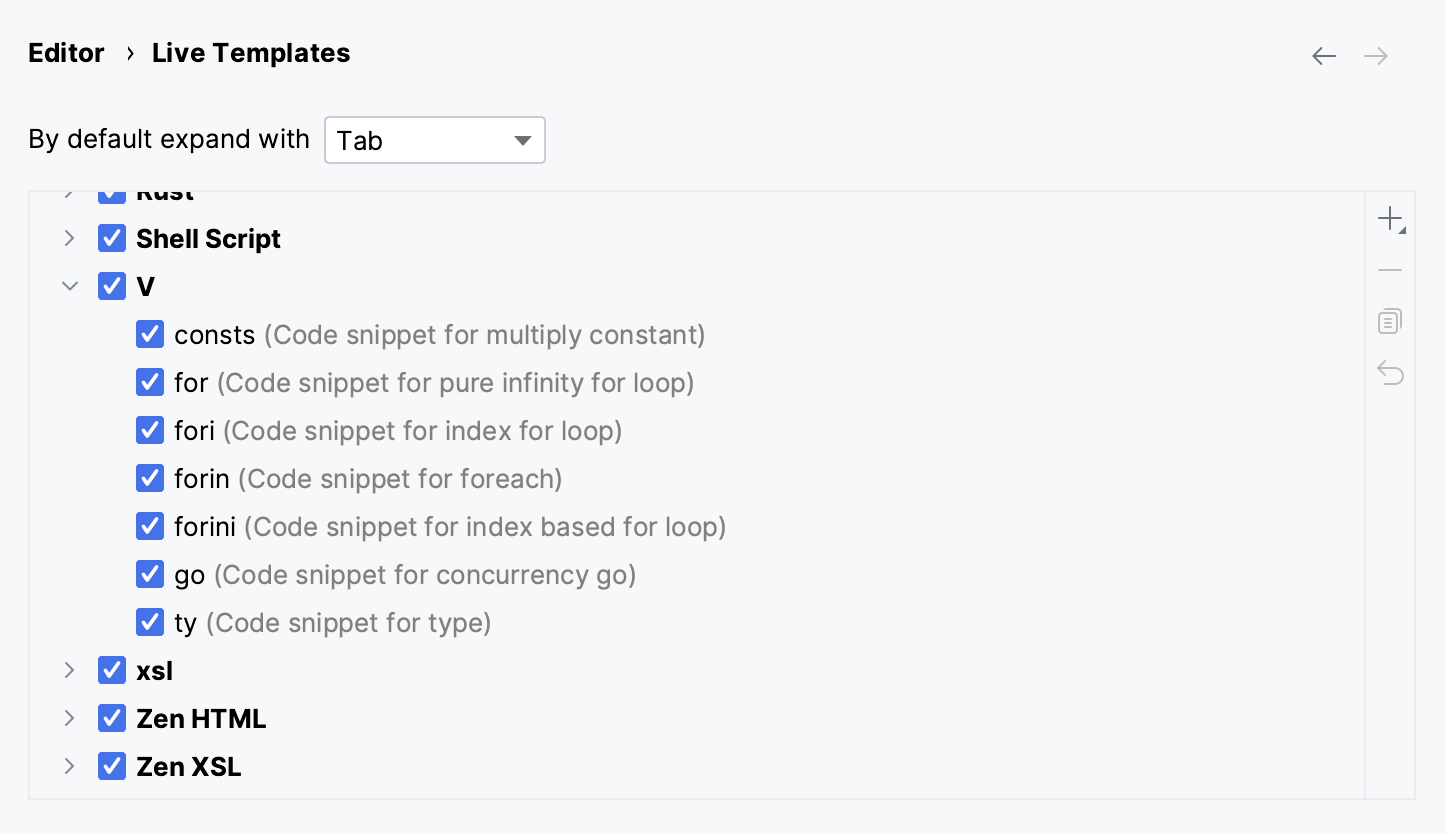Uncheck the fori template
The width and height of the screenshot is (1446, 834).
click(149, 430)
